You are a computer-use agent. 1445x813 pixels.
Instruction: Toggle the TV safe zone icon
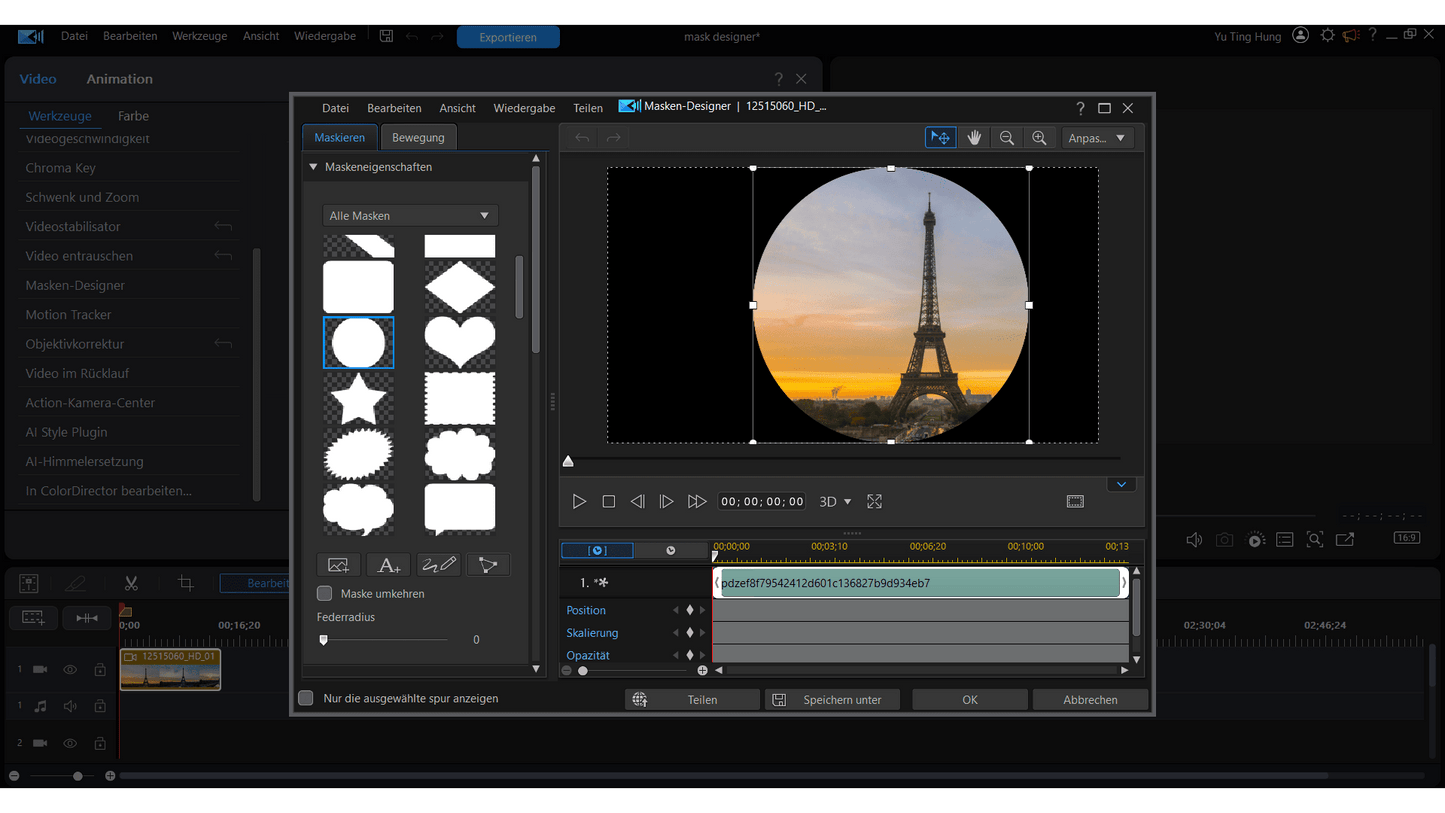1075,502
